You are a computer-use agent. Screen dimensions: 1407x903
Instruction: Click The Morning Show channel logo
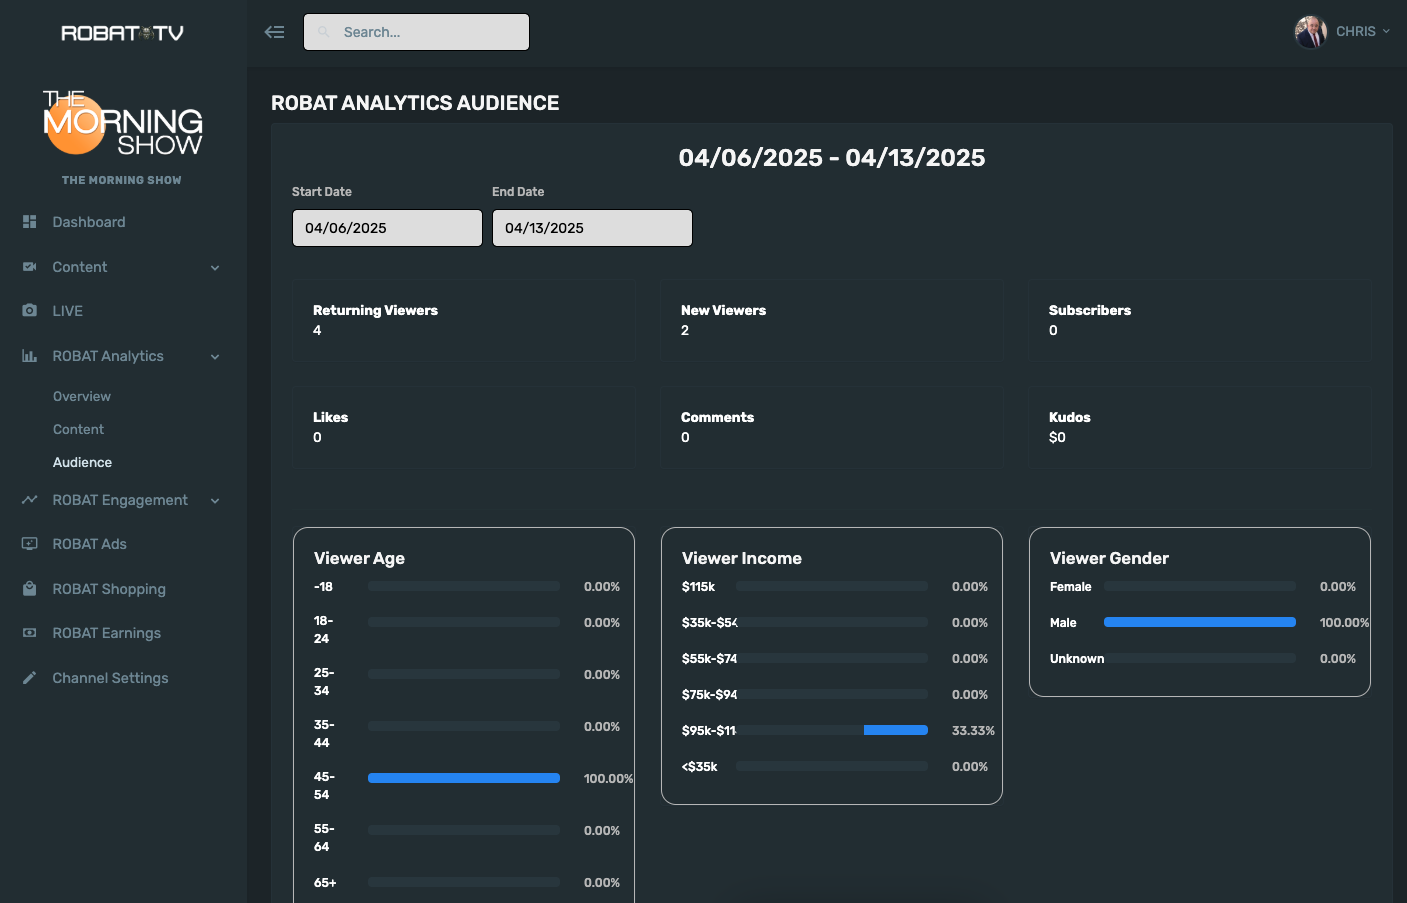(122, 123)
